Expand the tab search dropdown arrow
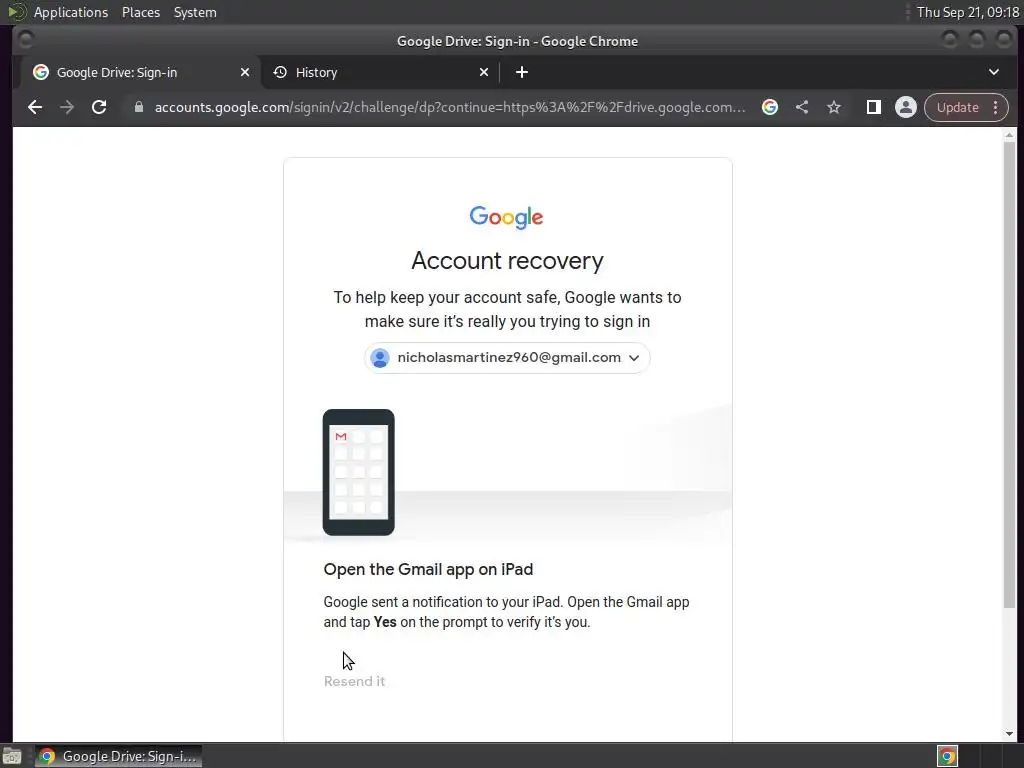This screenshot has height=768, width=1024. coord(994,72)
